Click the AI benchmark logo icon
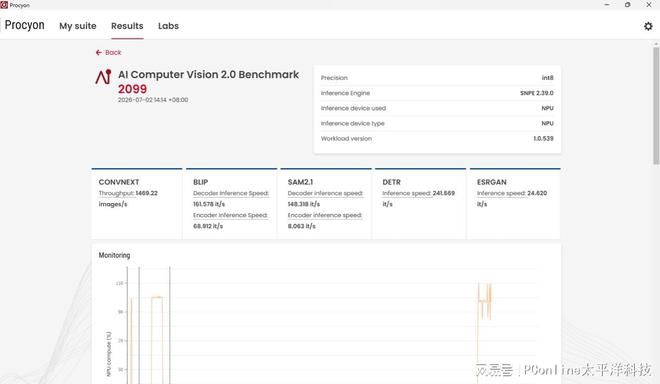 click(x=103, y=77)
